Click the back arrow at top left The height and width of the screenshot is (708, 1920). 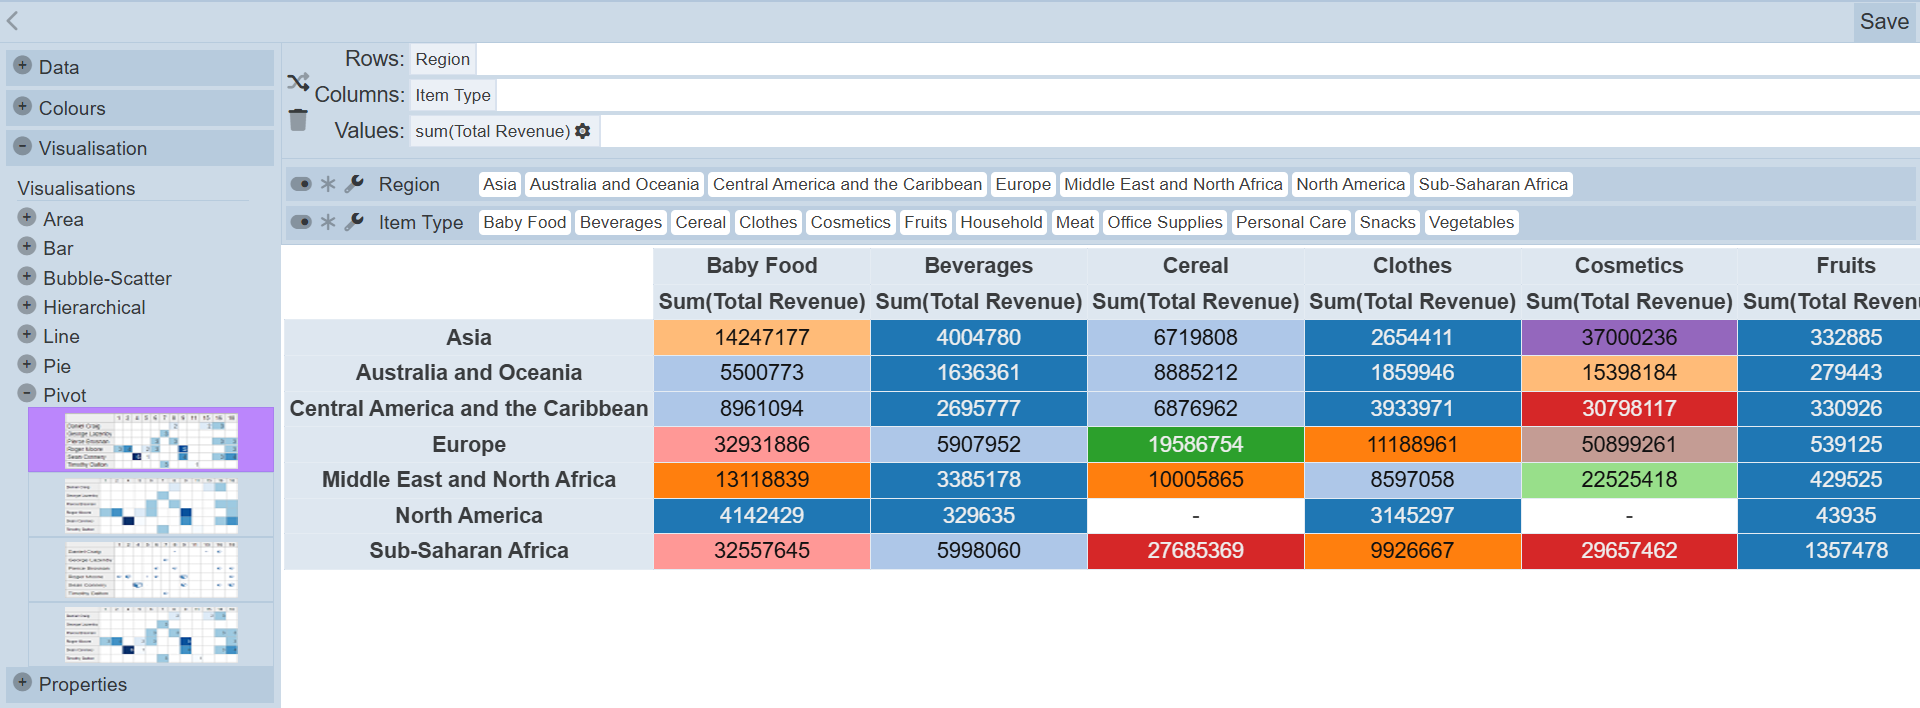coord(13,20)
